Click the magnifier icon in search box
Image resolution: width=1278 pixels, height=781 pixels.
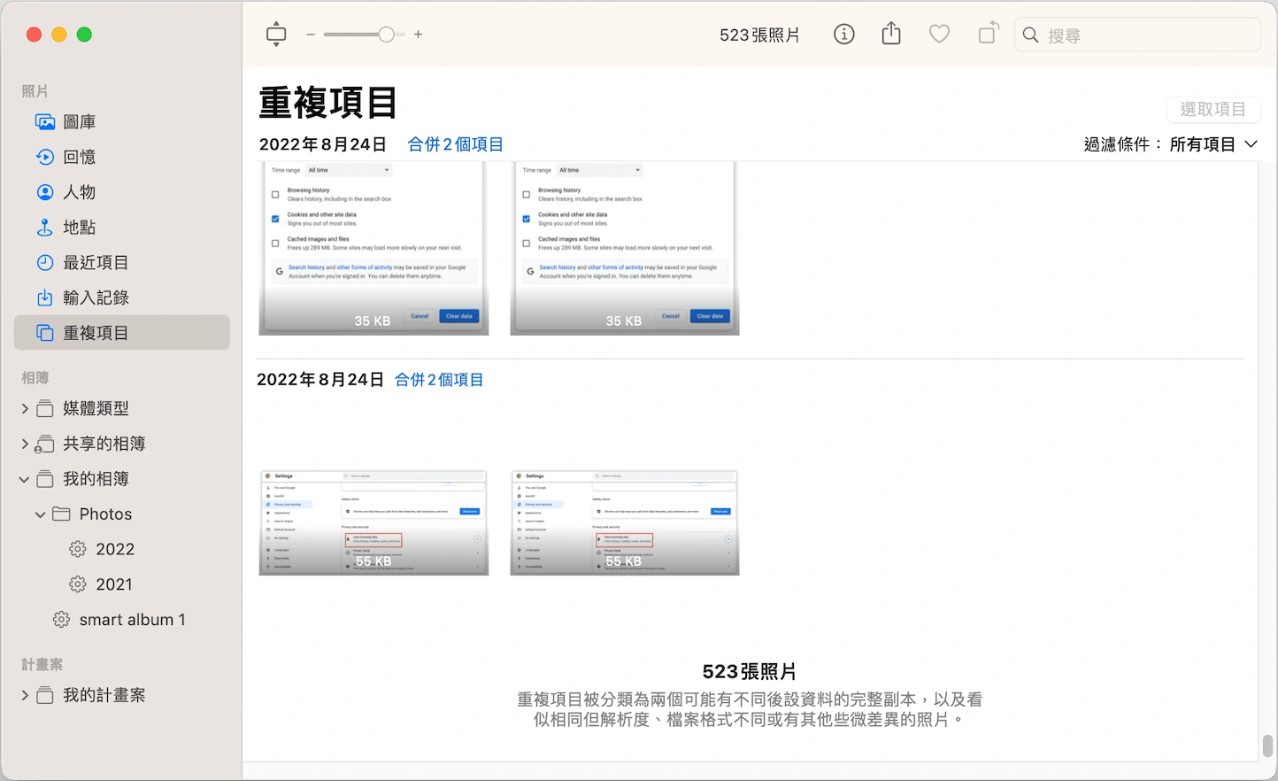click(1031, 35)
